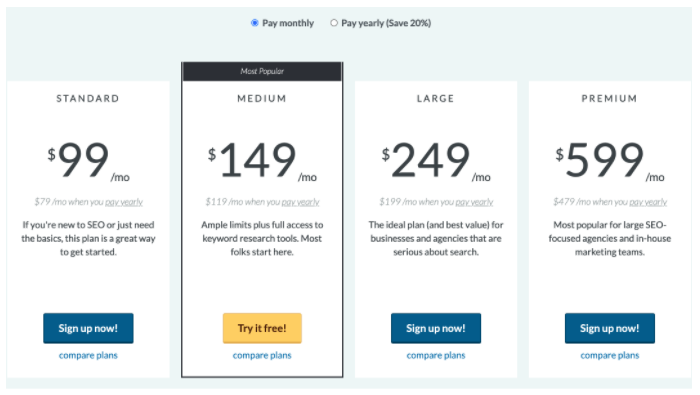Select the Pay monthly radio button
This screenshot has width=700, height=395.
point(254,23)
